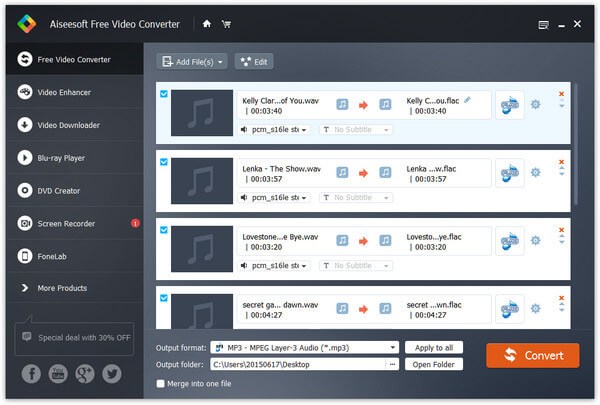
Task: Remove secret garden file with X
Action: pos(561,298)
